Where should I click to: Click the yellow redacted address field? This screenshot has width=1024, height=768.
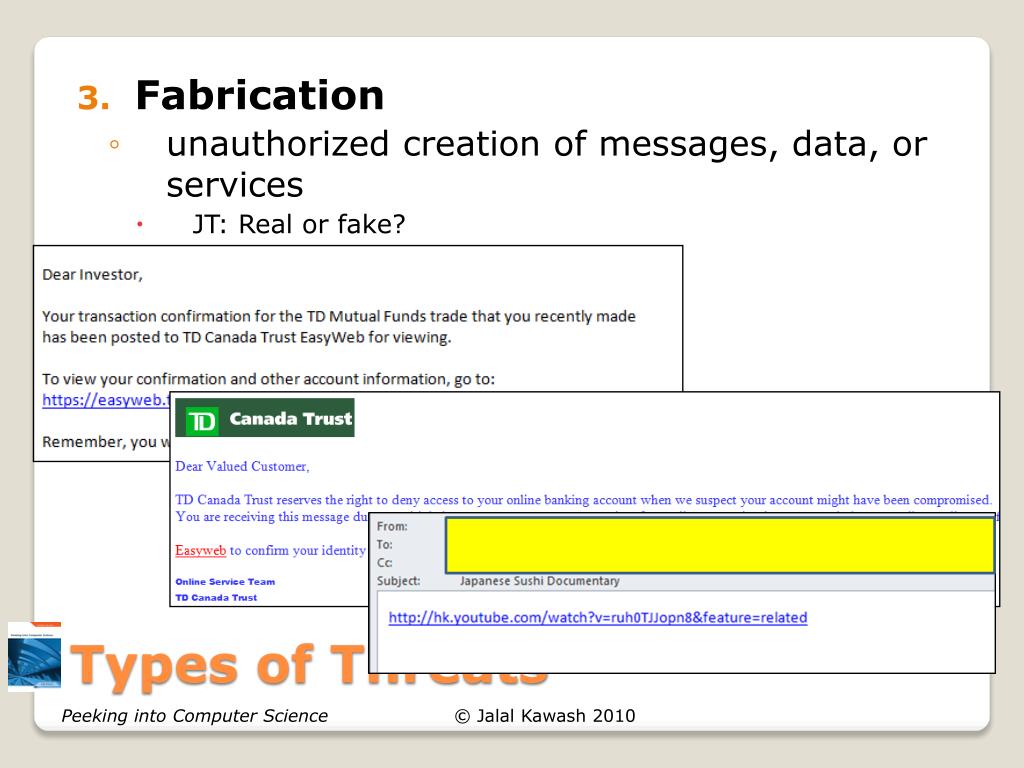[720, 545]
